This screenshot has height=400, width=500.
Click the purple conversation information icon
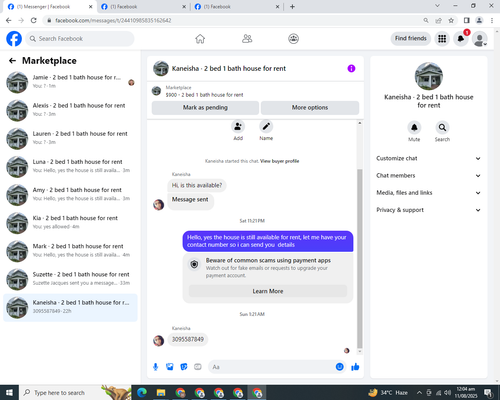pos(351,69)
